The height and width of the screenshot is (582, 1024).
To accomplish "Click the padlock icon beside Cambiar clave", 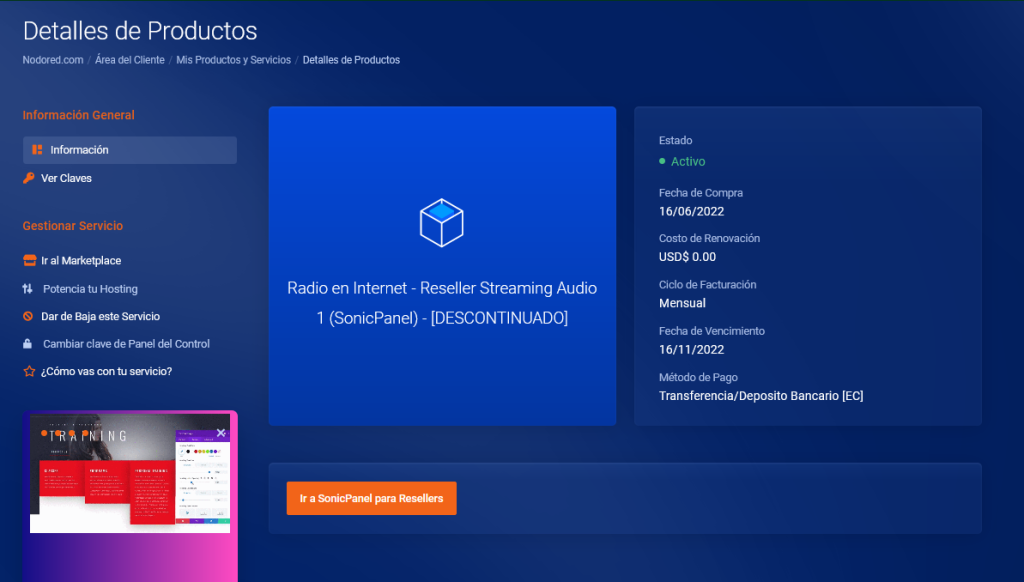I will click(x=29, y=344).
